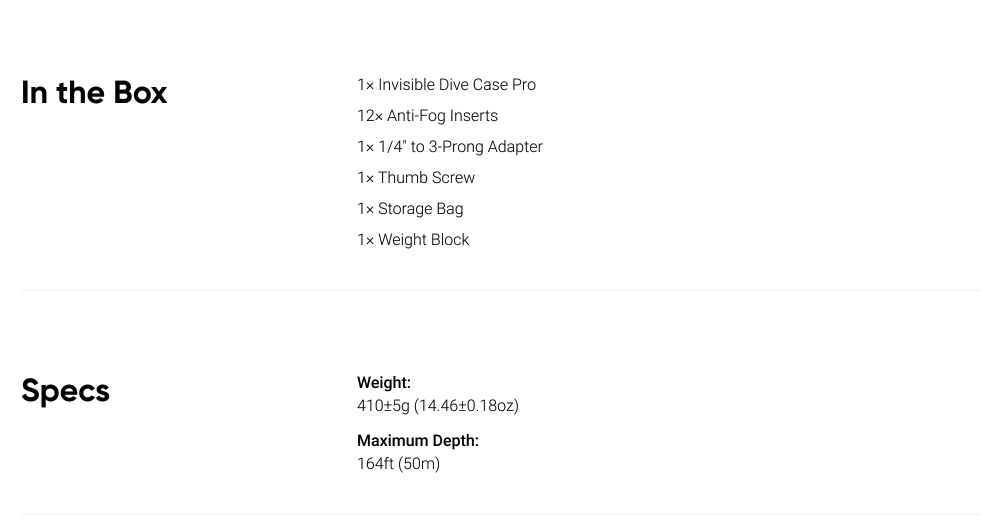
Task: Click the word 'Pro' in first item
Action: pyautogui.click(x=524, y=85)
